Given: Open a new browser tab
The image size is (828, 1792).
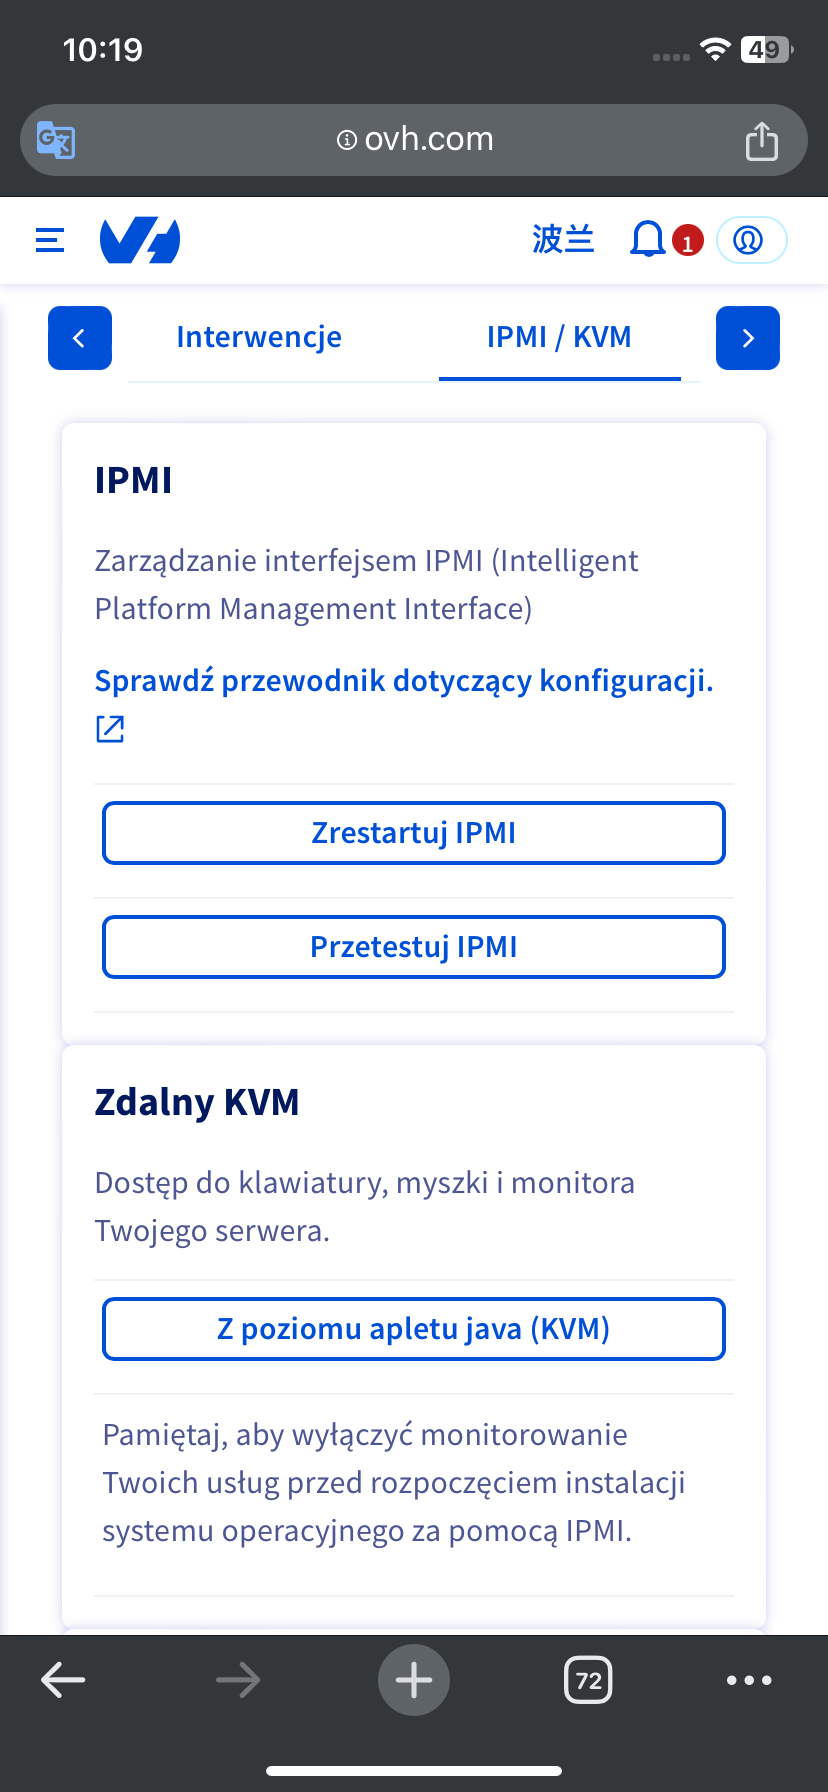Looking at the screenshot, I should tap(414, 1680).
